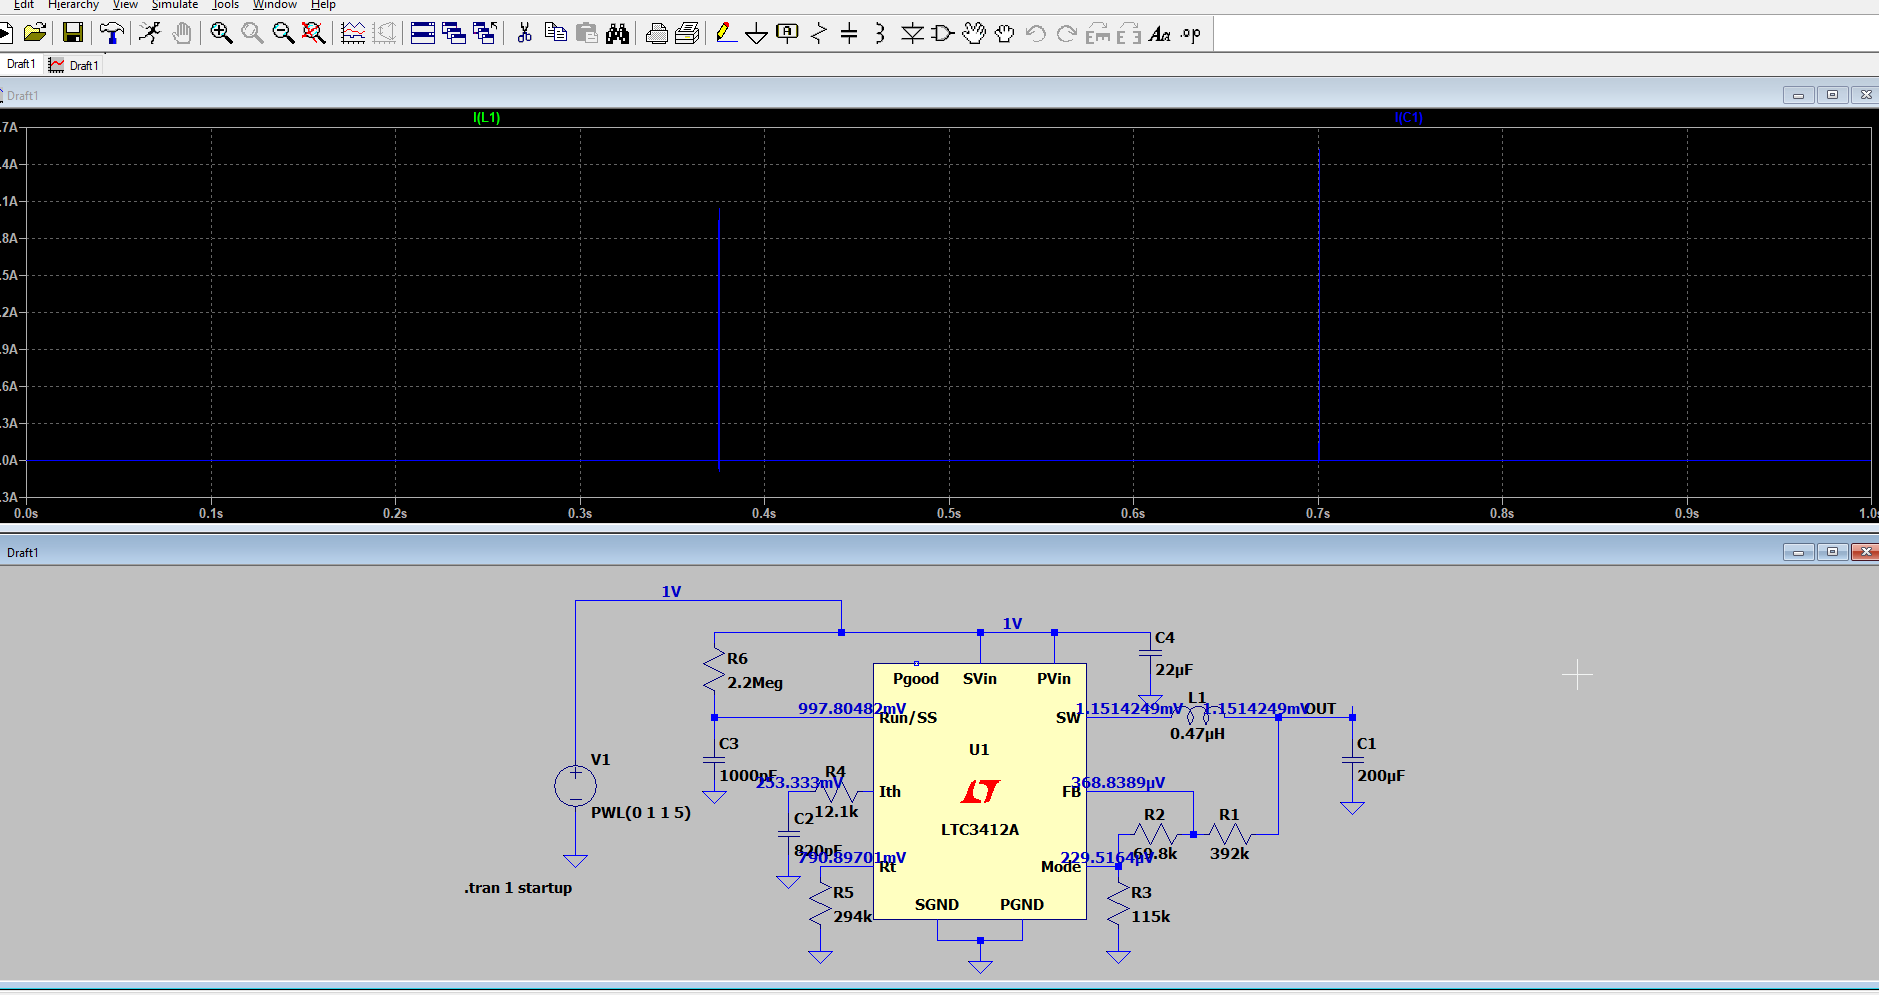Select the Cut scissors tool
Image resolution: width=1879 pixels, height=995 pixels.
[x=524, y=33]
